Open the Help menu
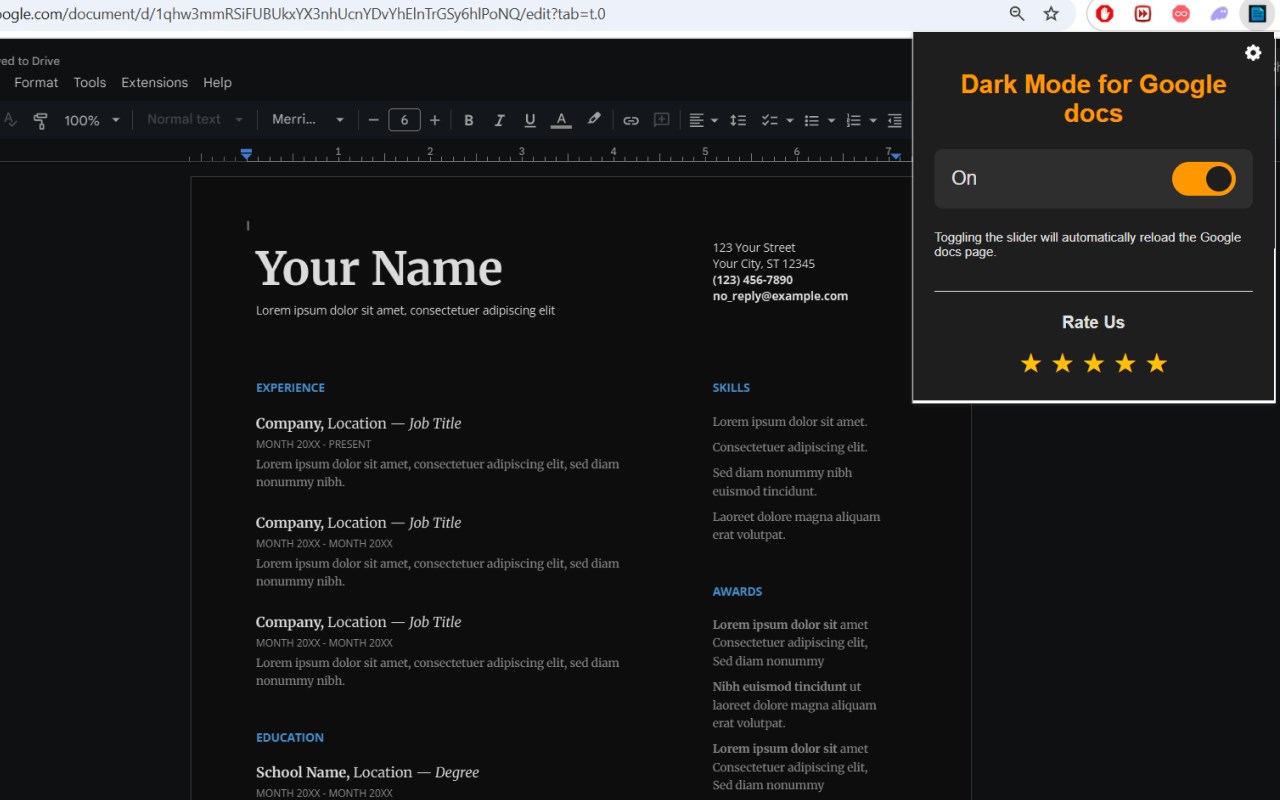The width and height of the screenshot is (1280, 800). click(217, 83)
